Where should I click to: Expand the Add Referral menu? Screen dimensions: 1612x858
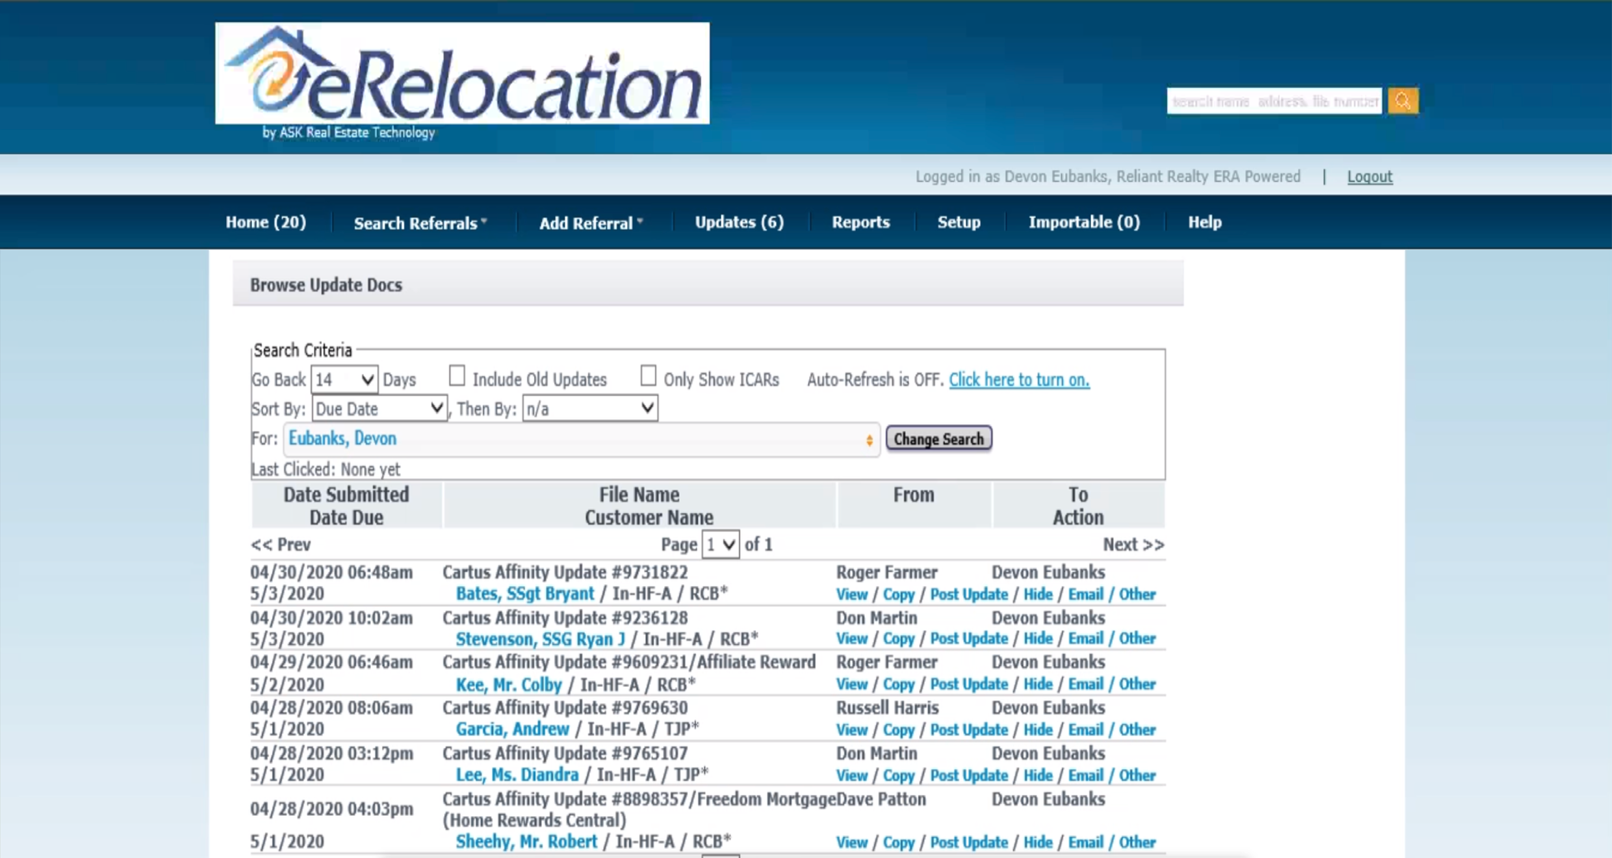[590, 223]
